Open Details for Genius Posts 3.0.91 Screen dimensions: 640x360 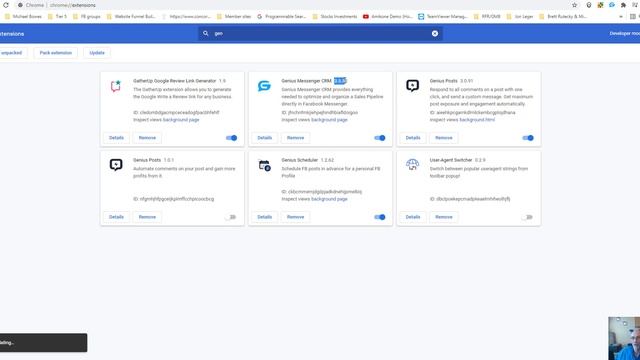point(413,138)
